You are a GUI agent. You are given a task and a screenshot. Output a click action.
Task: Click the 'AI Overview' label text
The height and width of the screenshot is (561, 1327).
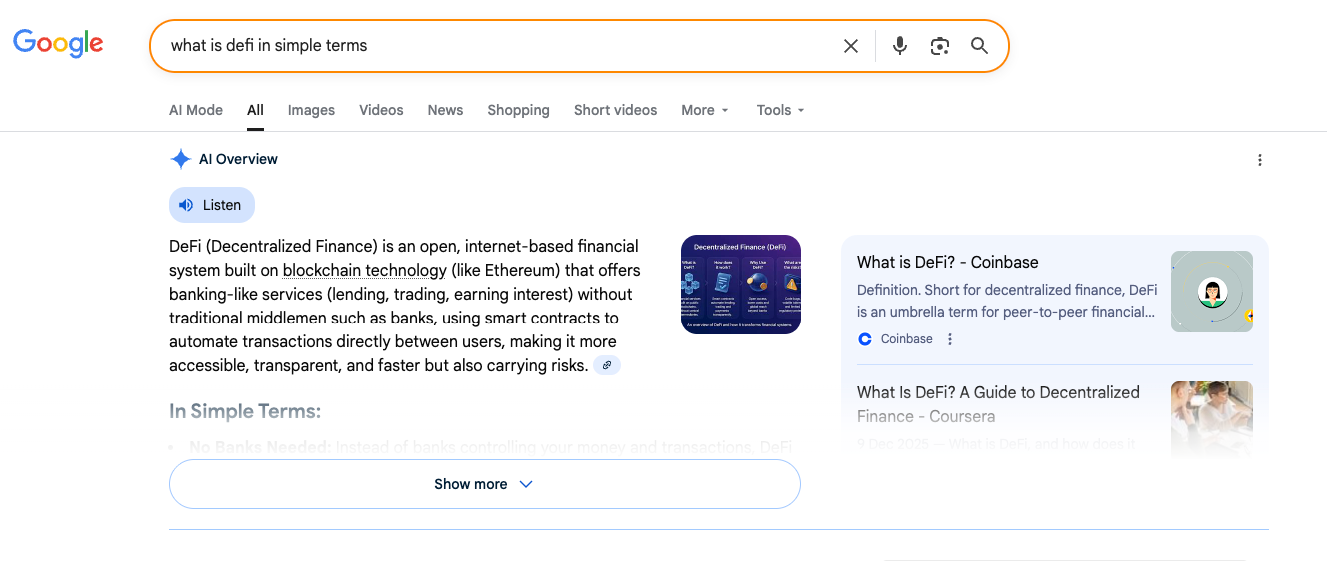pos(238,159)
